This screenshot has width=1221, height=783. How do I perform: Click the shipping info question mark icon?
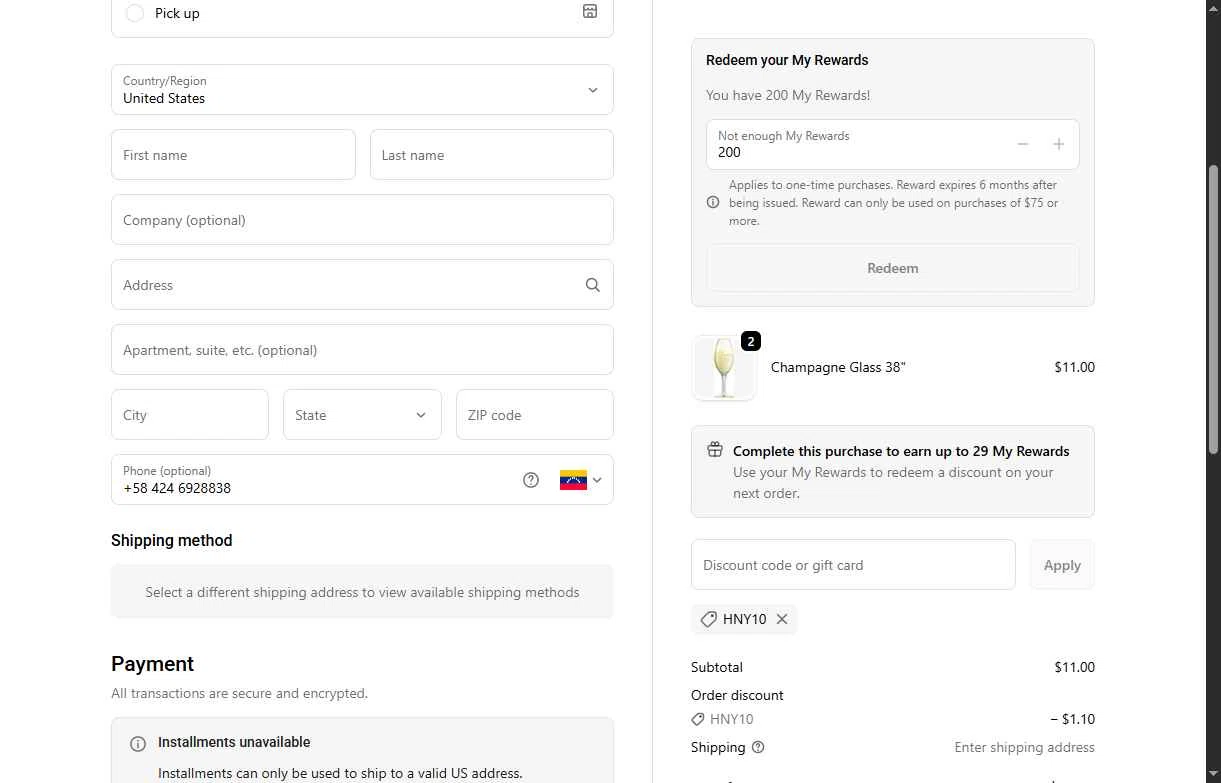(x=758, y=747)
